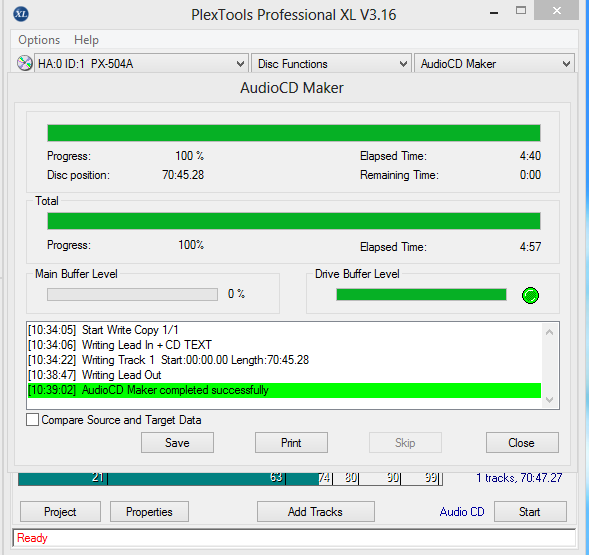Click the Add Tracks button

[x=316, y=511]
